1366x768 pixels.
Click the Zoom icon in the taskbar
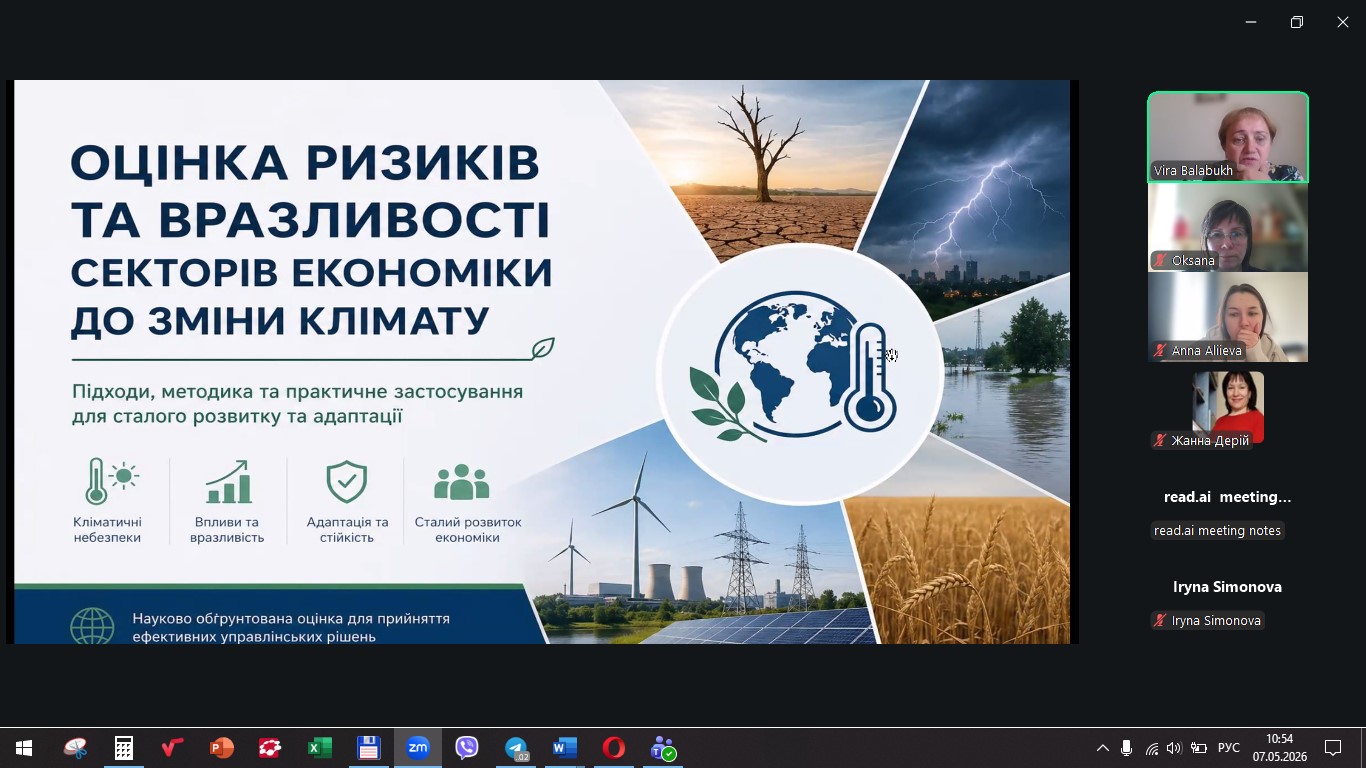(418, 748)
